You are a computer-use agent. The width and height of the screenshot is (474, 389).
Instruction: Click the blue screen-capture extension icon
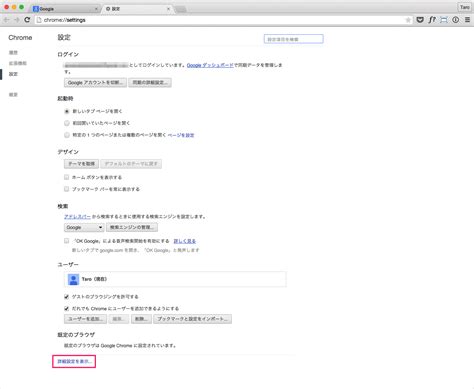[x=444, y=20]
